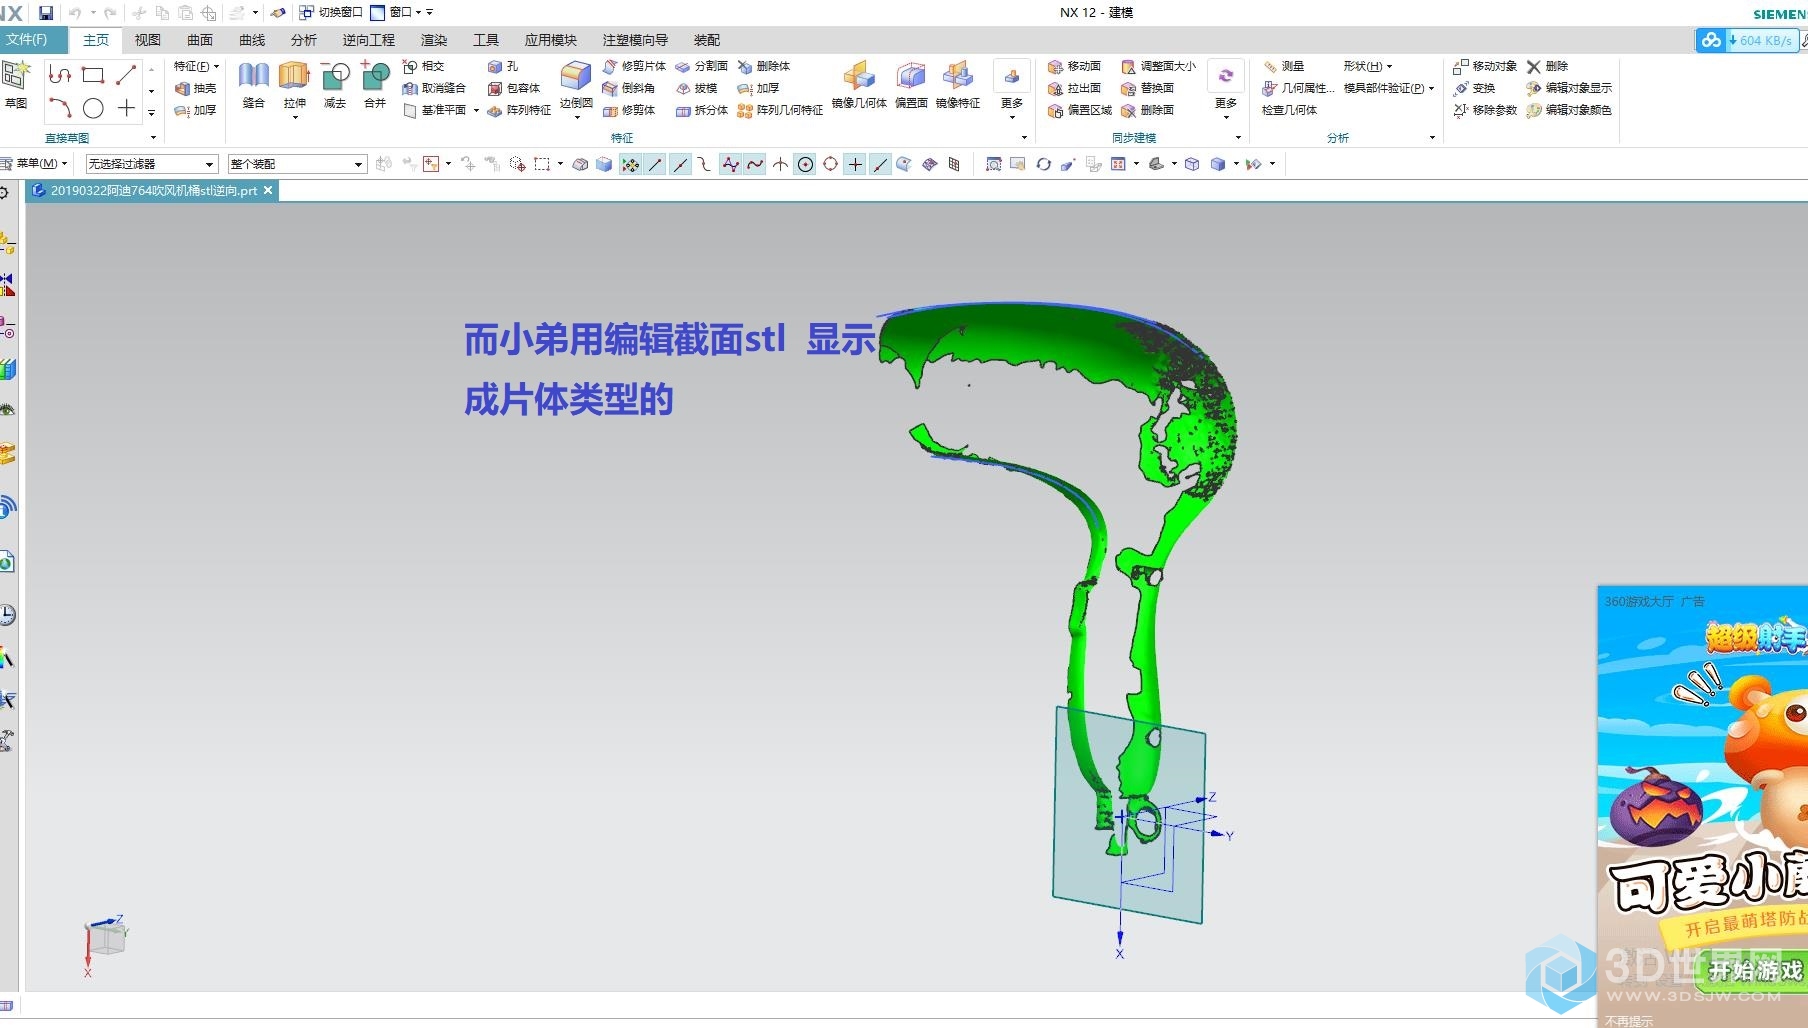This screenshot has height=1028, width=1808.
Task: Click the 修剪片体 (Trim Sheet) tool
Action: pos(634,66)
